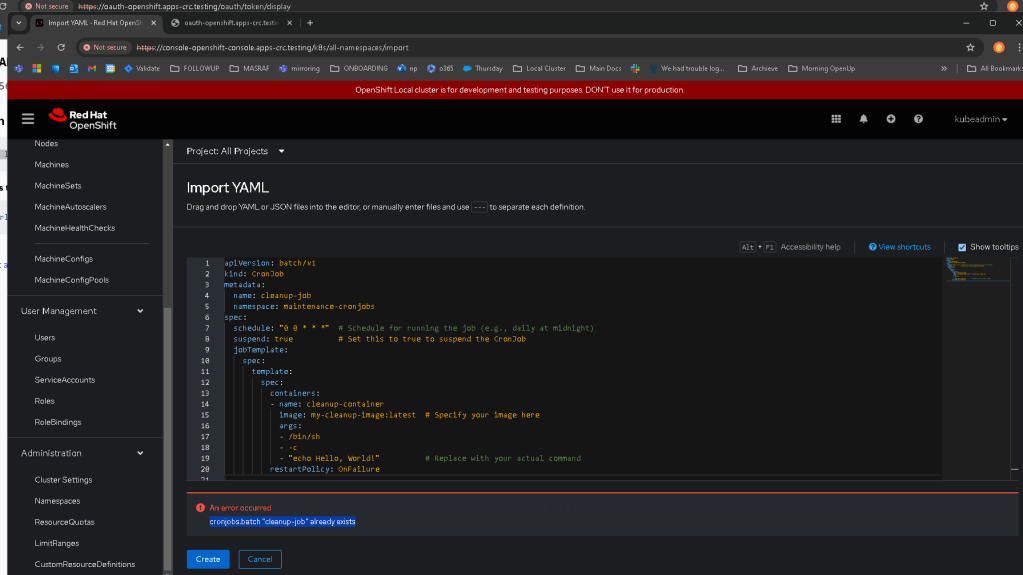1023x575 pixels.
Task: Click the plus import/add icon
Action: pos(891,119)
